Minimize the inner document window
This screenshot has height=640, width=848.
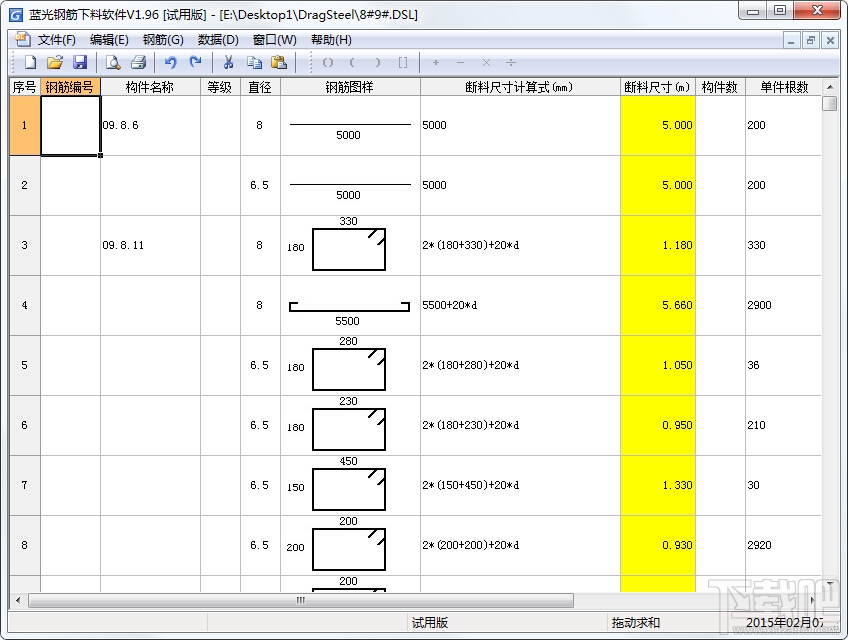[x=791, y=40]
